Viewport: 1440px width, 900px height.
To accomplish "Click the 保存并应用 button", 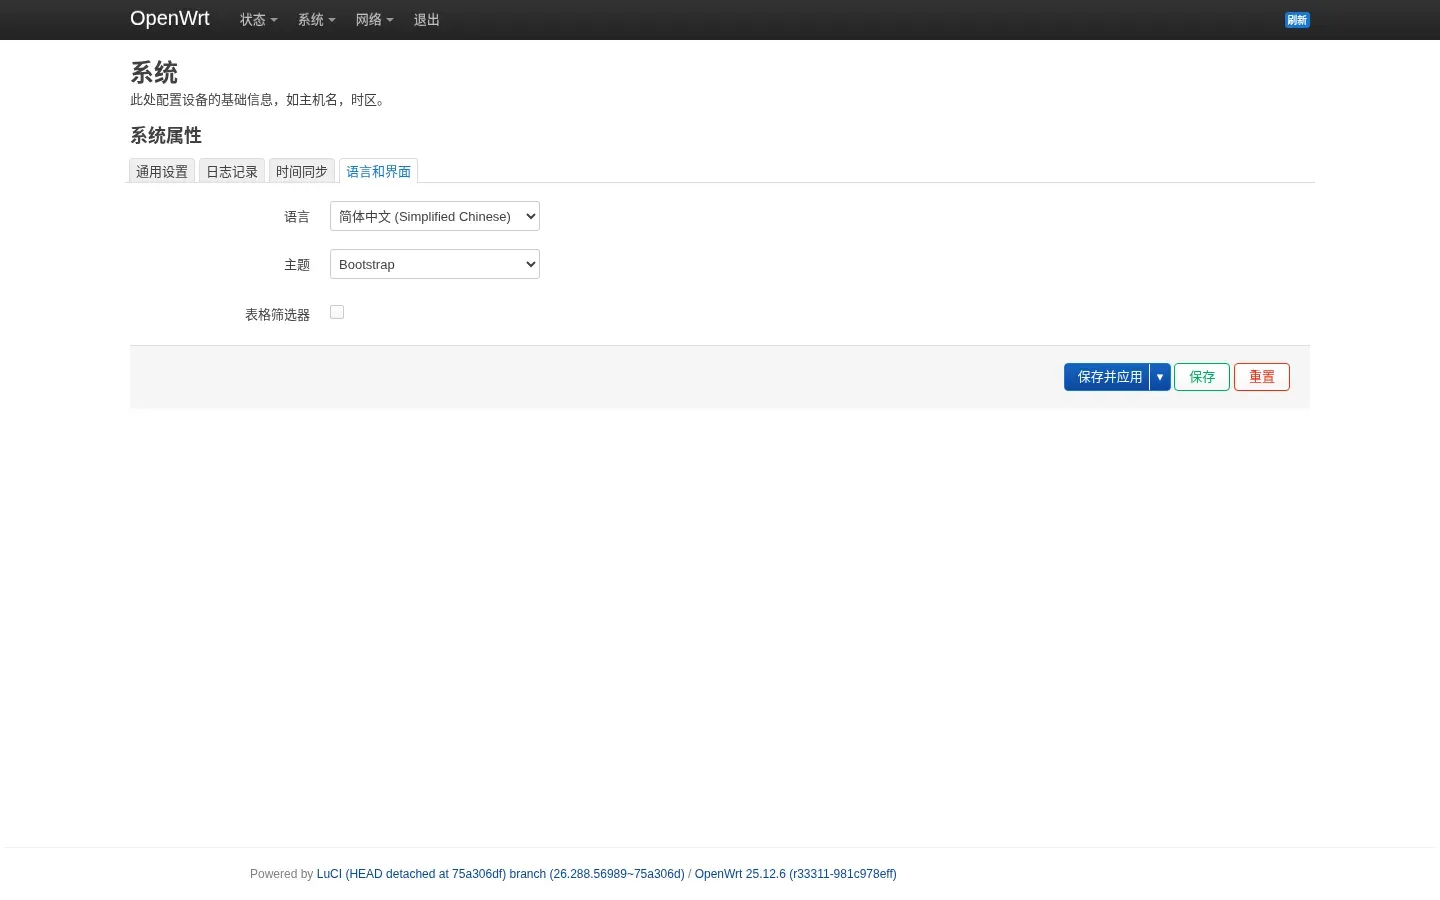I will click(x=1108, y=377).
